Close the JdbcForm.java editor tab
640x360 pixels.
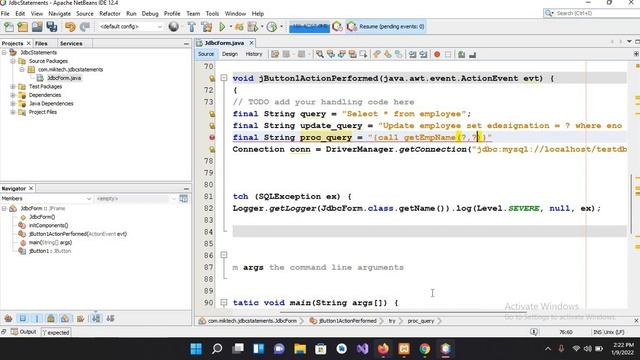pos(251,43)
